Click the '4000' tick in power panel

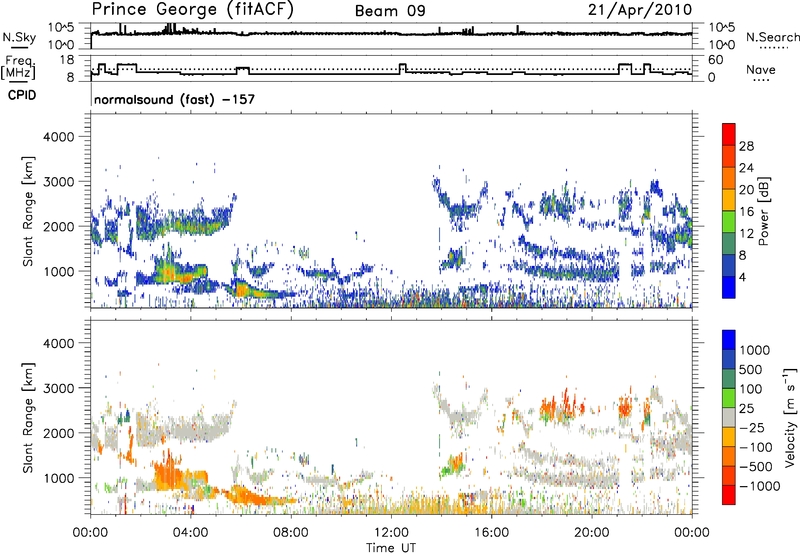click(59, 137)
